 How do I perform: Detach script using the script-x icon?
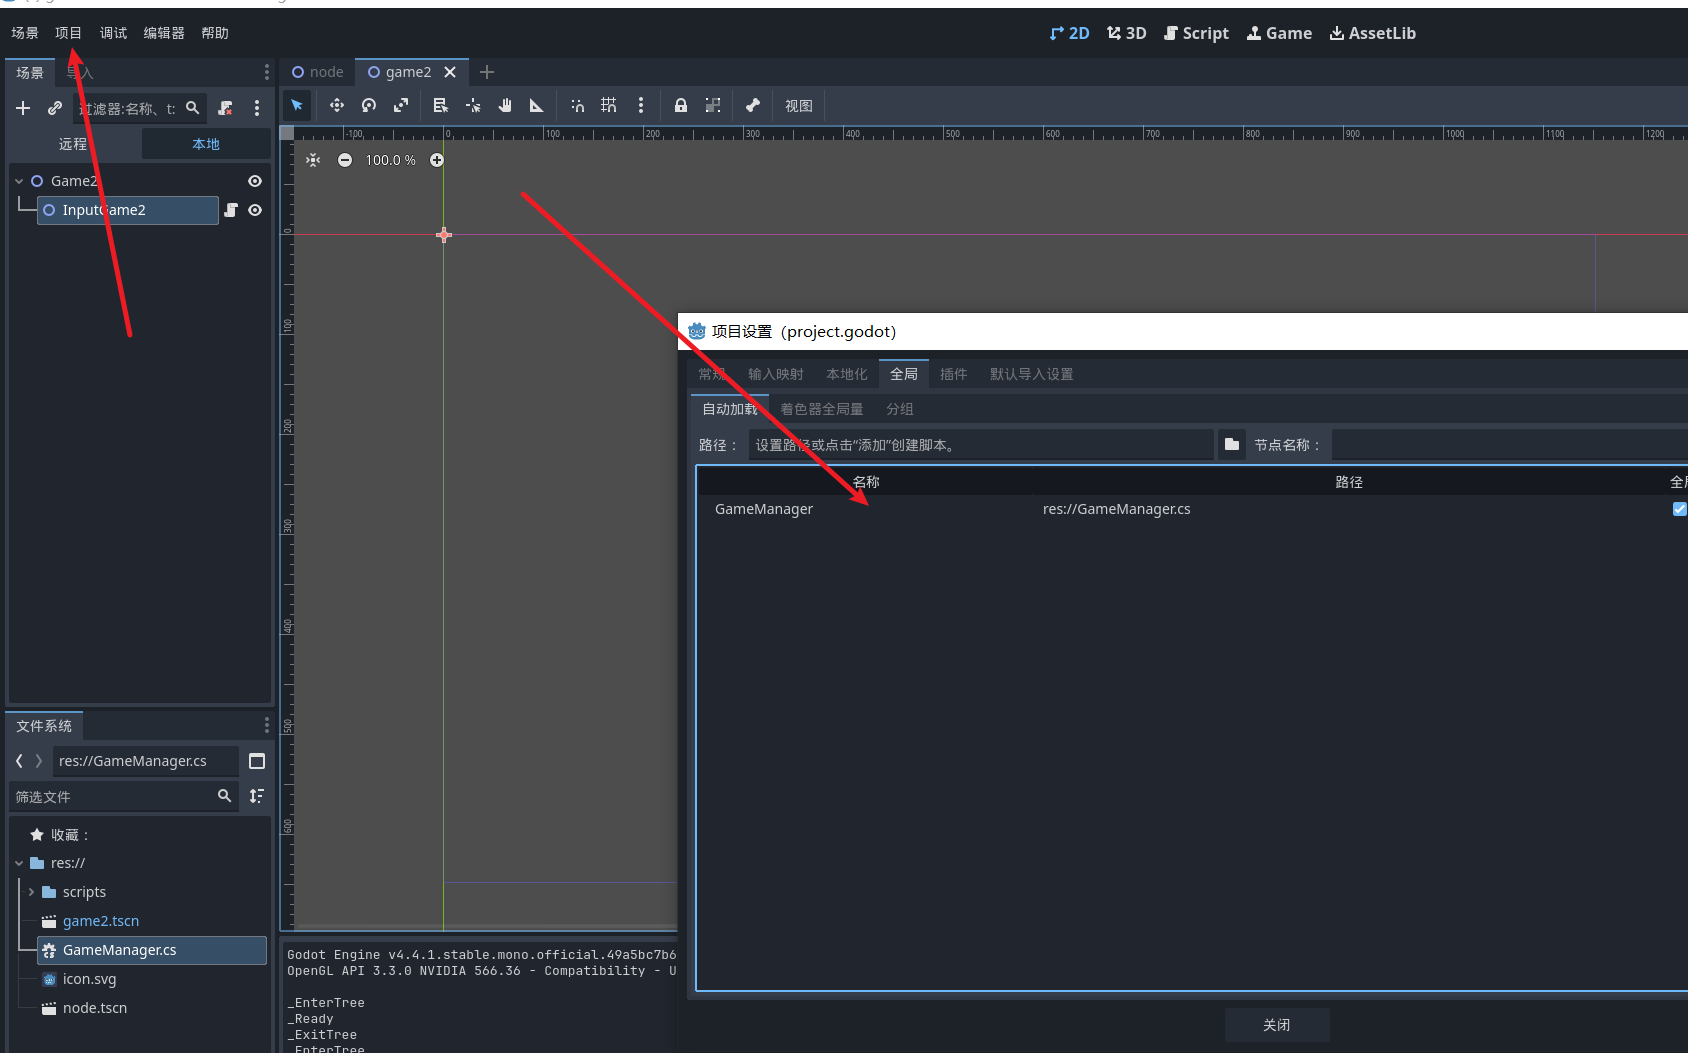tap(226, 108)
